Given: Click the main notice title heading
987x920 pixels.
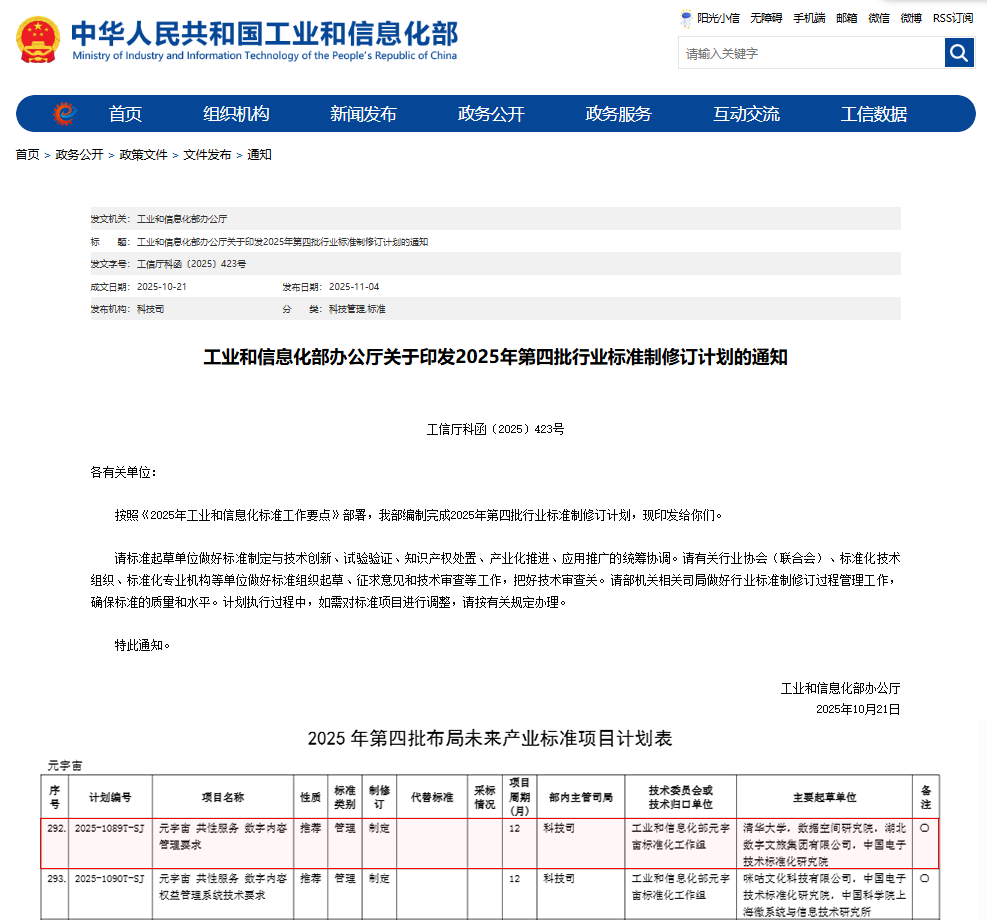Looking at the screenshot, I should [x=495, y=357].
